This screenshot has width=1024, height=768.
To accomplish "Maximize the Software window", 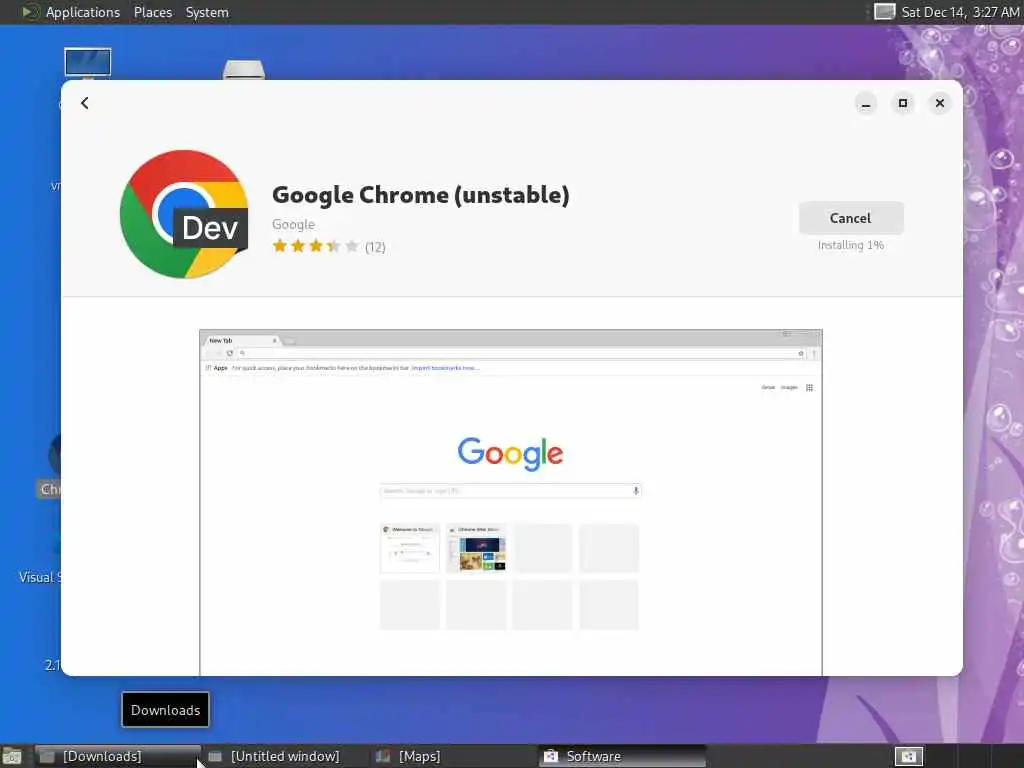I will point(903,103).
